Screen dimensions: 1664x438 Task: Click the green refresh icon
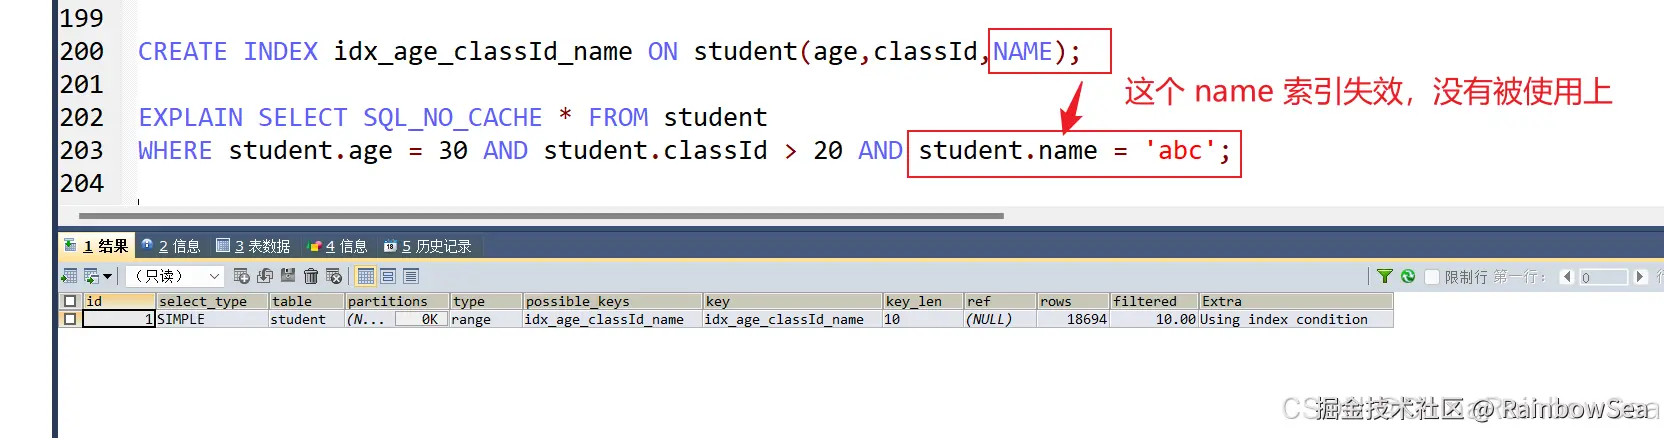tap(1408, 276)
